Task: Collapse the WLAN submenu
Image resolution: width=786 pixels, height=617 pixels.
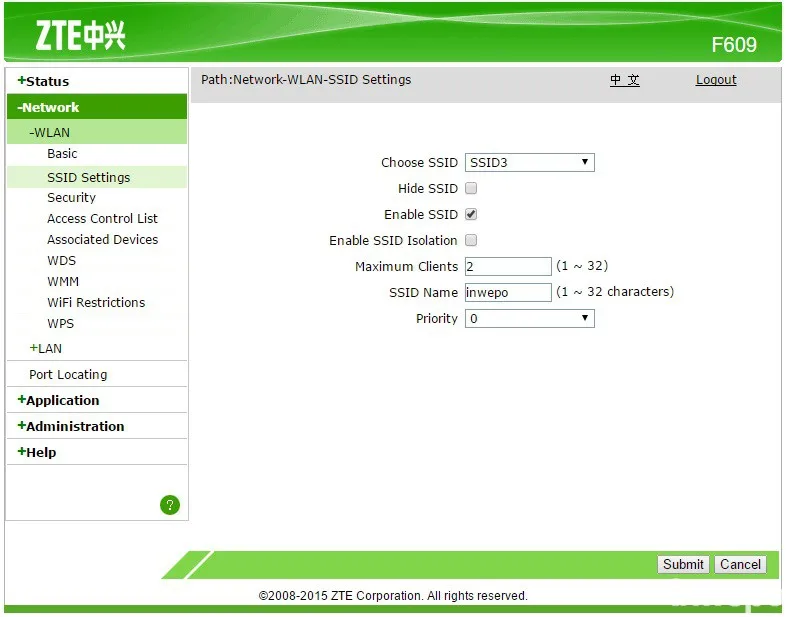Action: pos(49,132)
